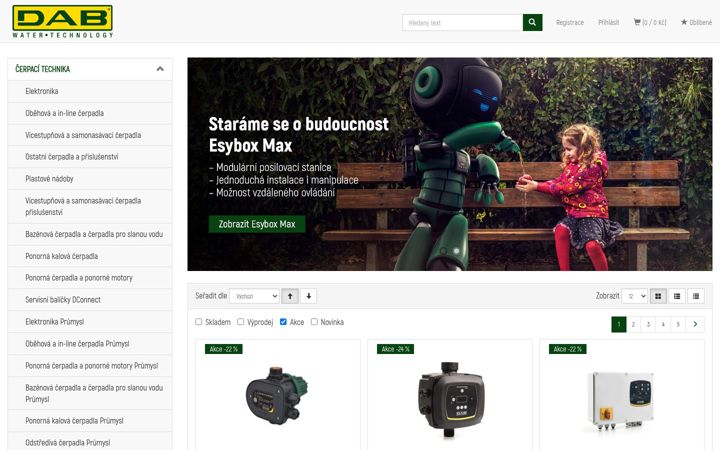Screen dimensions: 720x450
Task: Open Bazénová čerpadla pro slanou vodu Průmysl
Action: (x=90, y=393)
